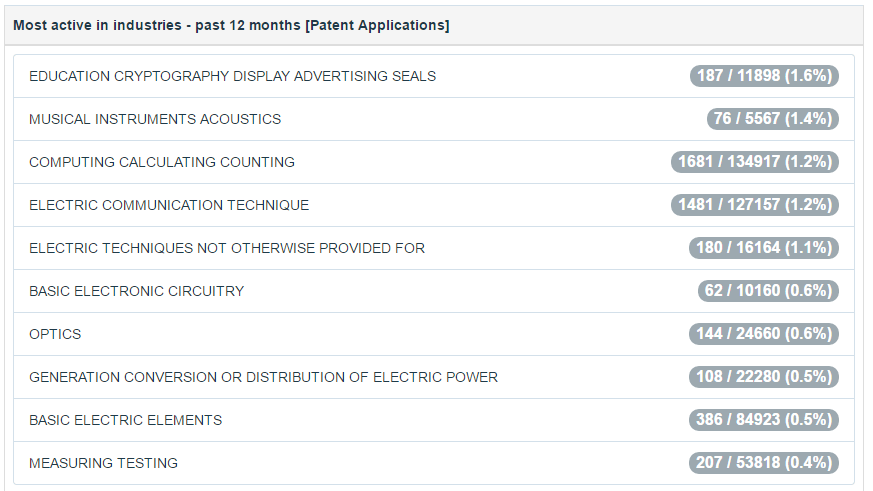Click the 207 / 53818 (0.4%) badge
873x491 pixels.
pos(764,463)
